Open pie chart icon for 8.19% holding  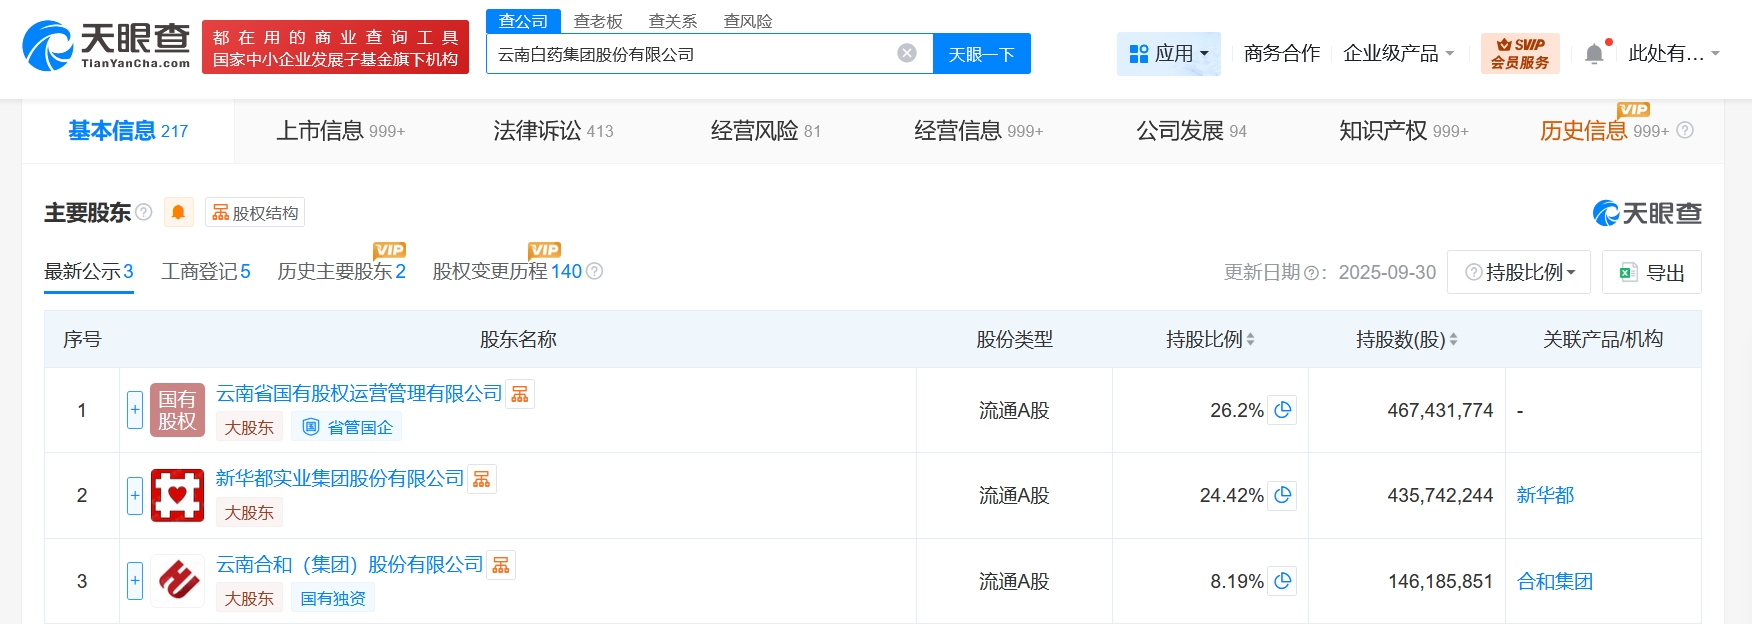point(1283,581)
